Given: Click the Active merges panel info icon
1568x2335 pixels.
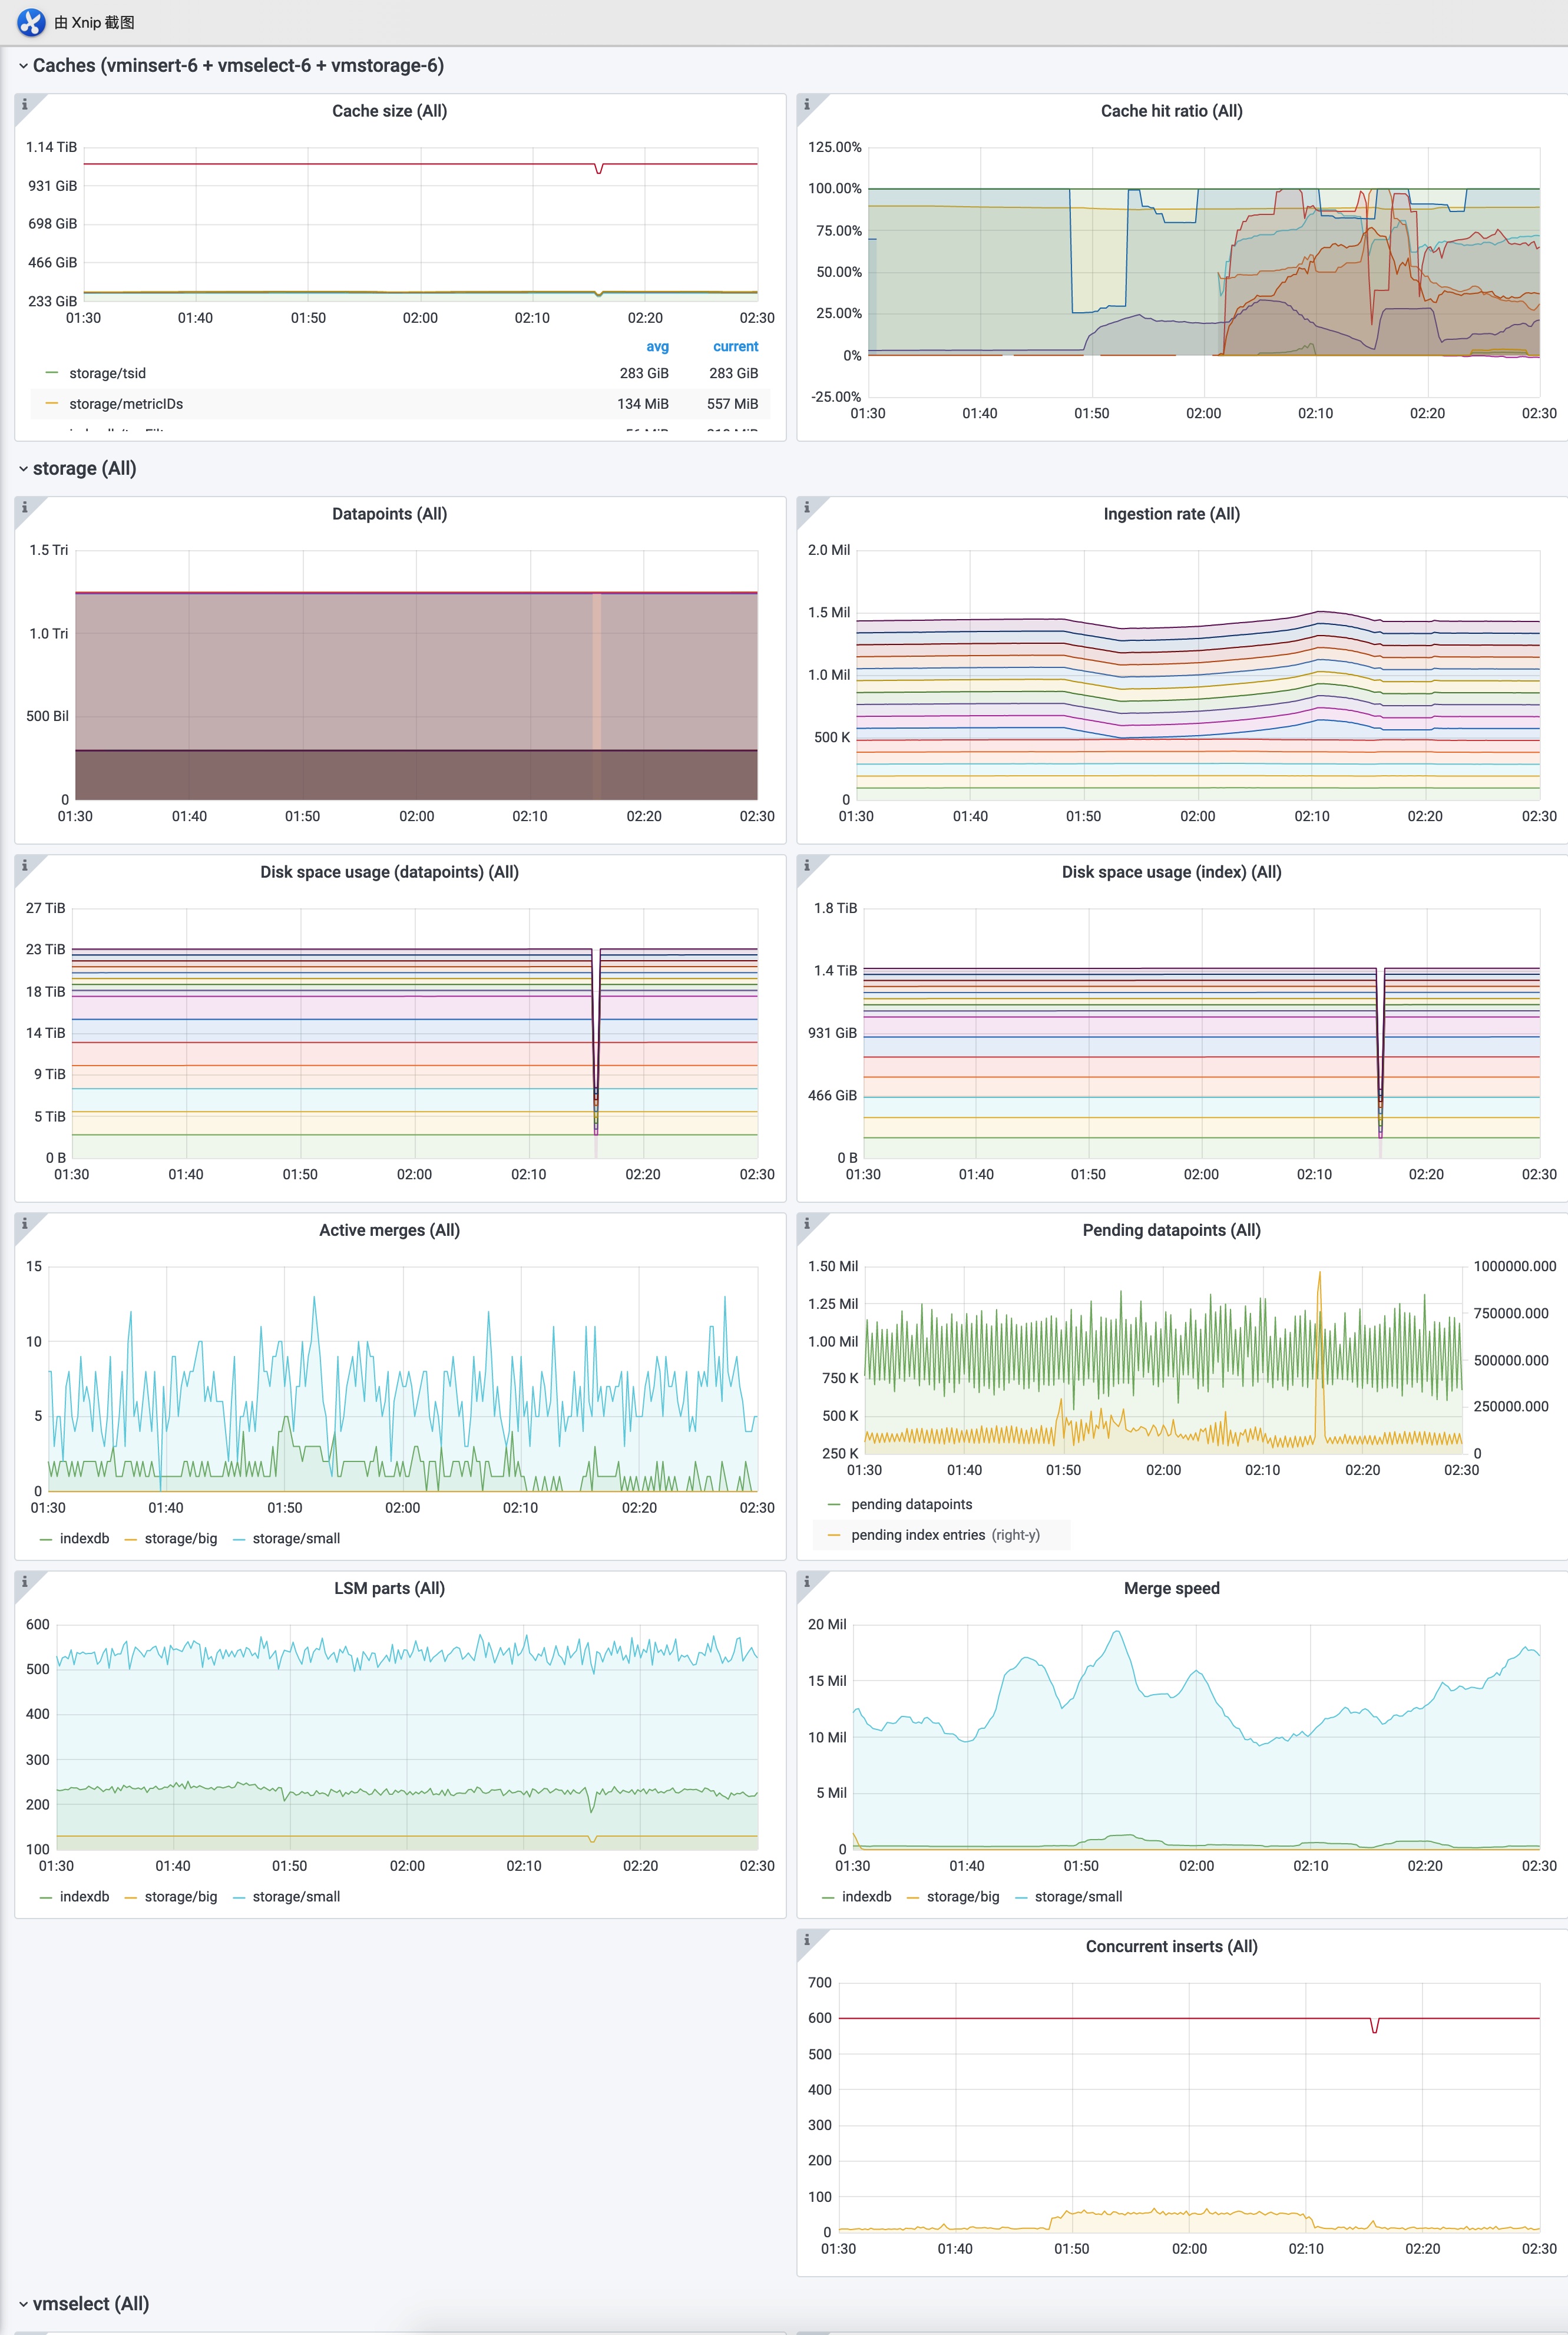Looking at the screenshot, I should click(x=25, y=1224).
